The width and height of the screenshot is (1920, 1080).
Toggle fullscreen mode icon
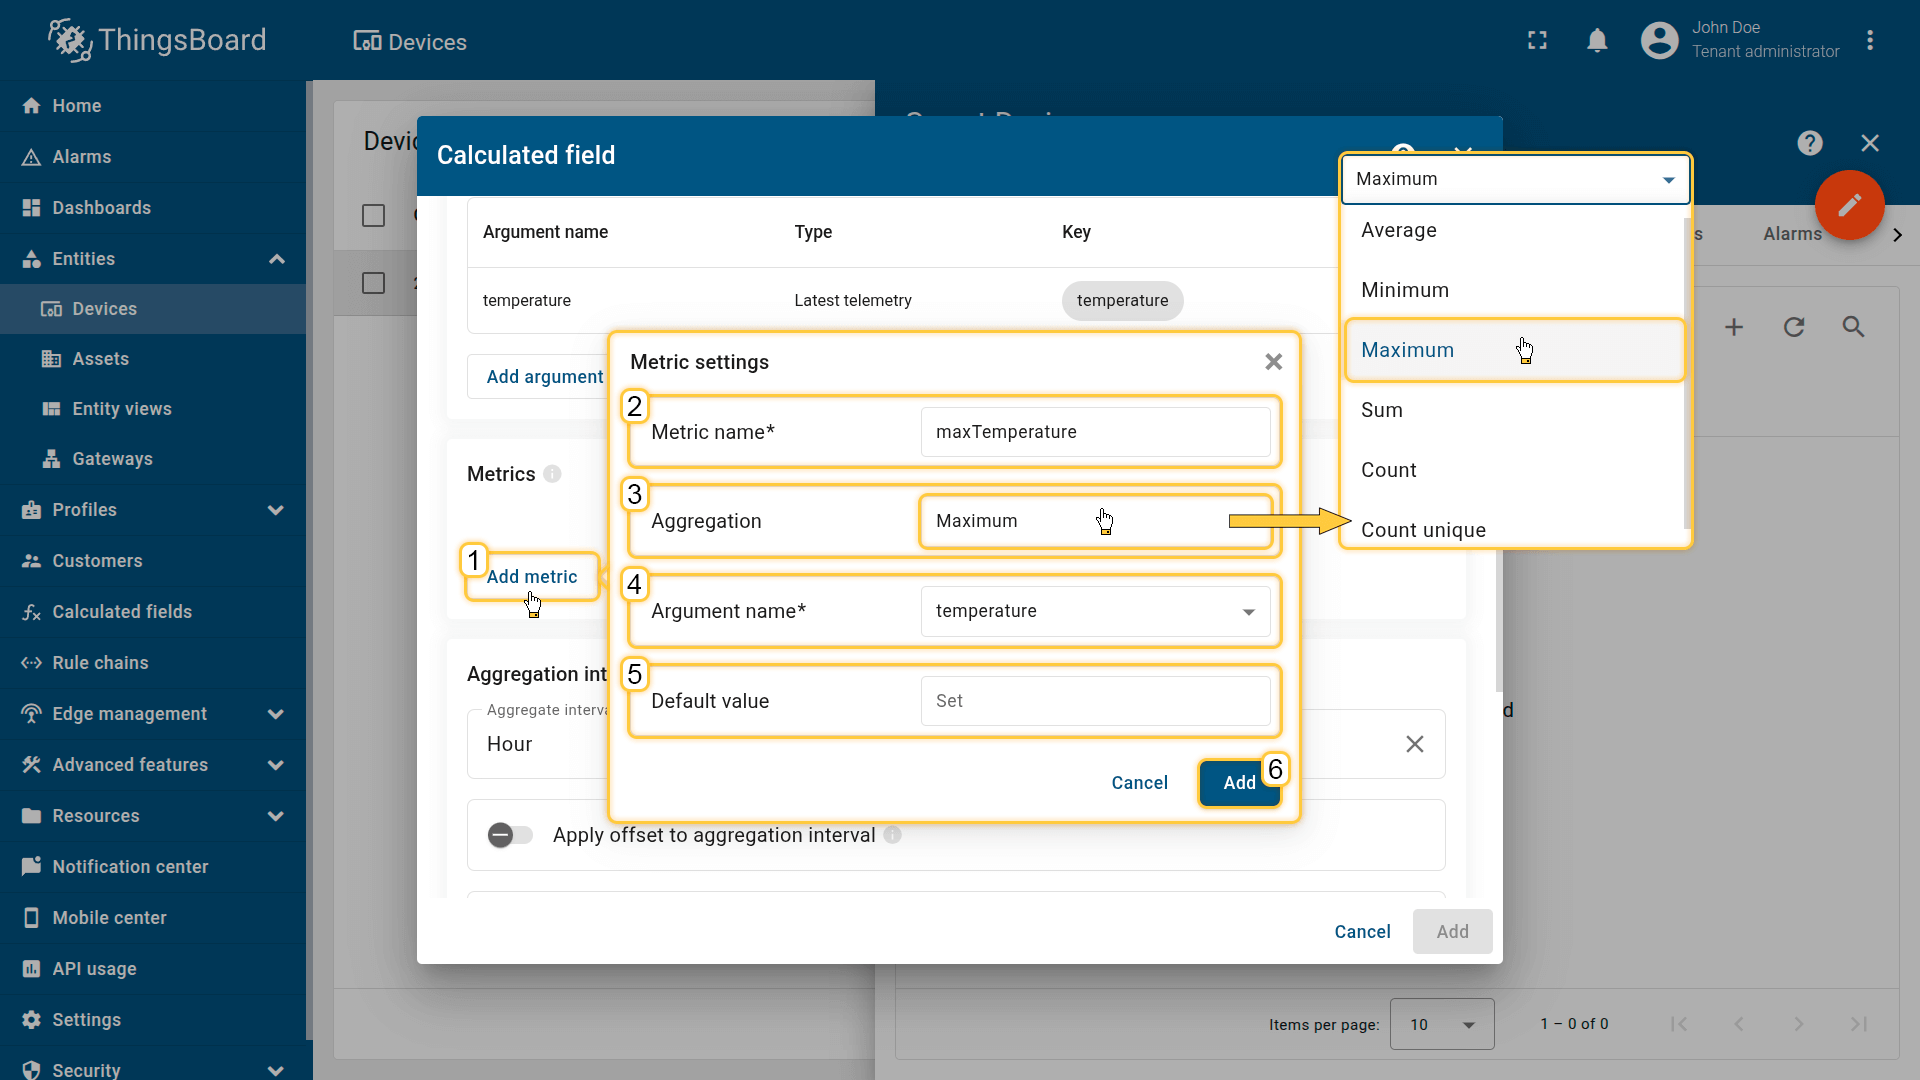[x=1537, y=40]
